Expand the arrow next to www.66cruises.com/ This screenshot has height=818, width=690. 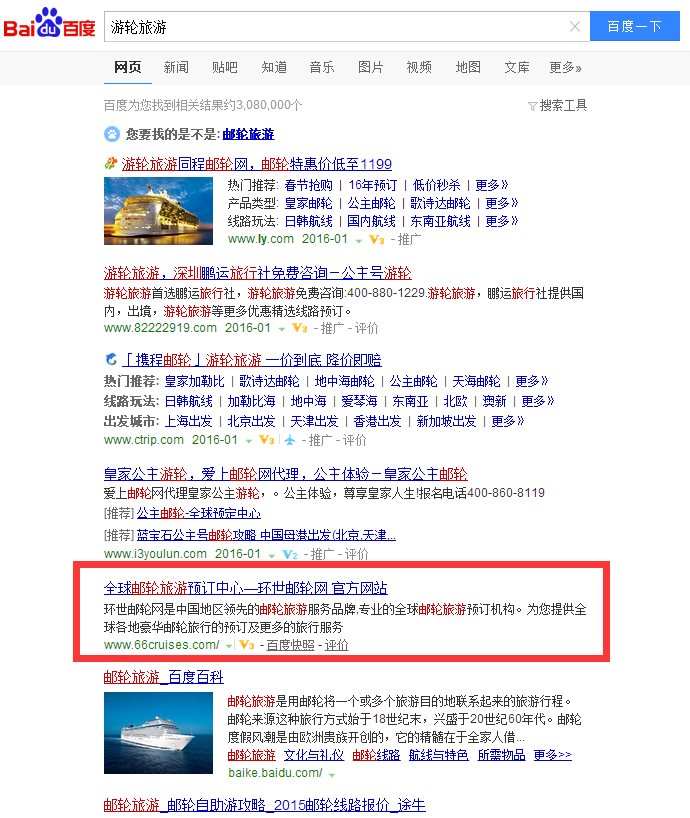click(228, 646)
